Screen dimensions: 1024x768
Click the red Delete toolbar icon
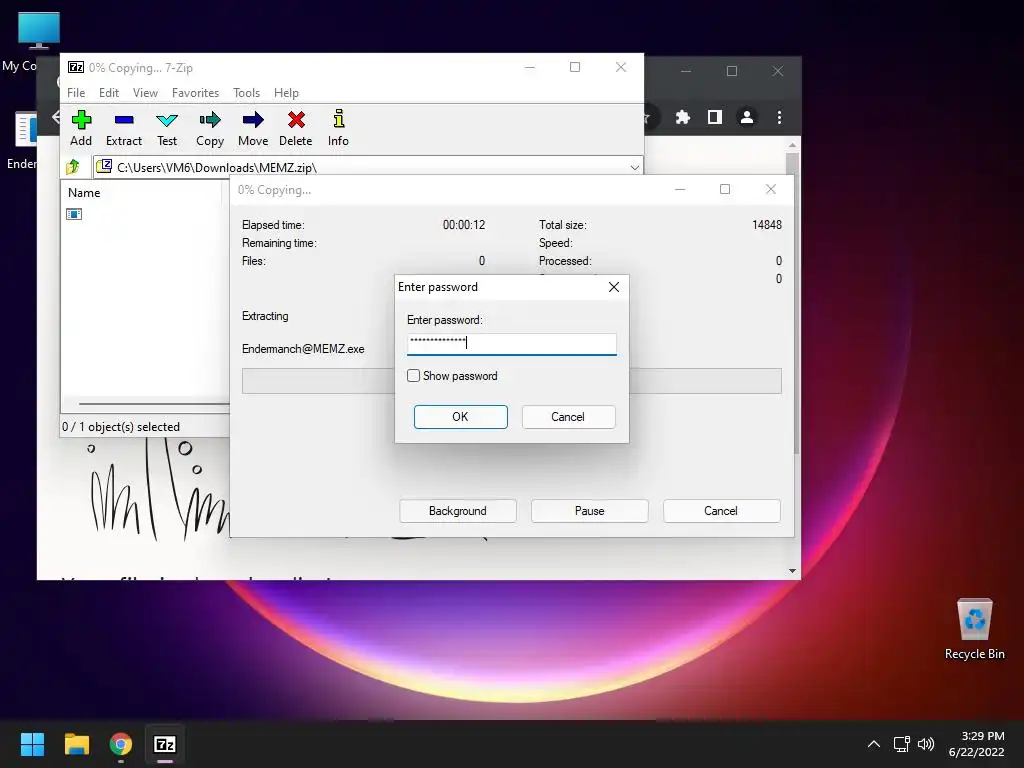tap(296, 128)
